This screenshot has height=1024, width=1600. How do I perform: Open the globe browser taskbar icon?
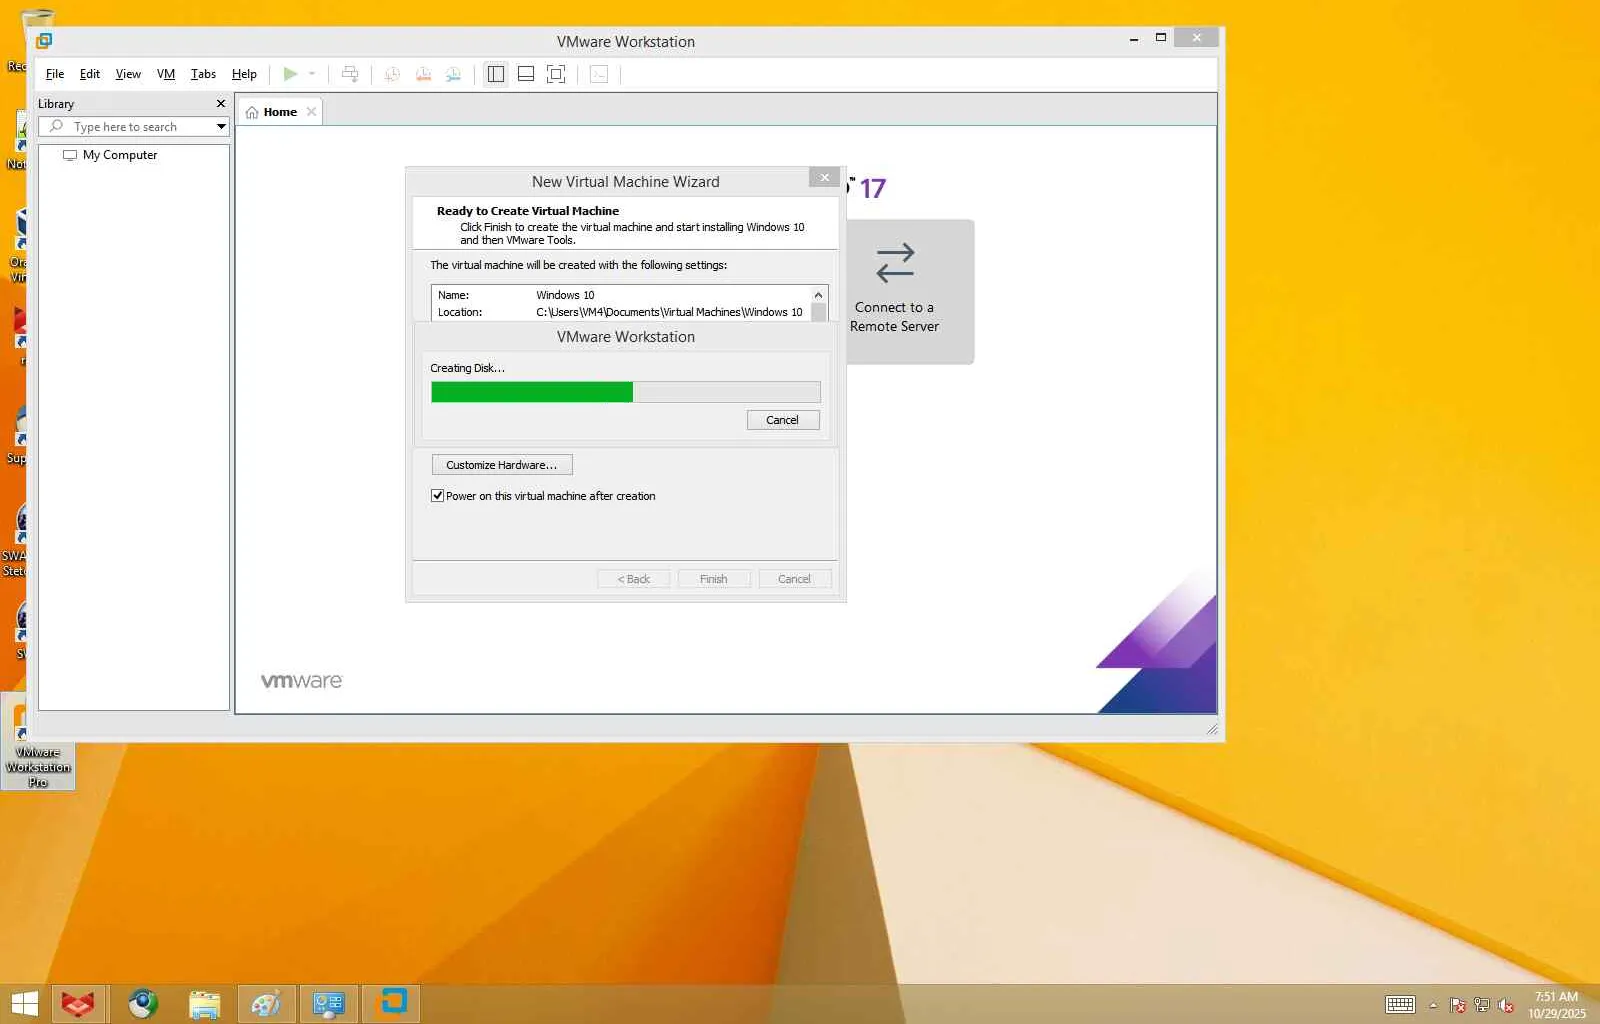143,1004
